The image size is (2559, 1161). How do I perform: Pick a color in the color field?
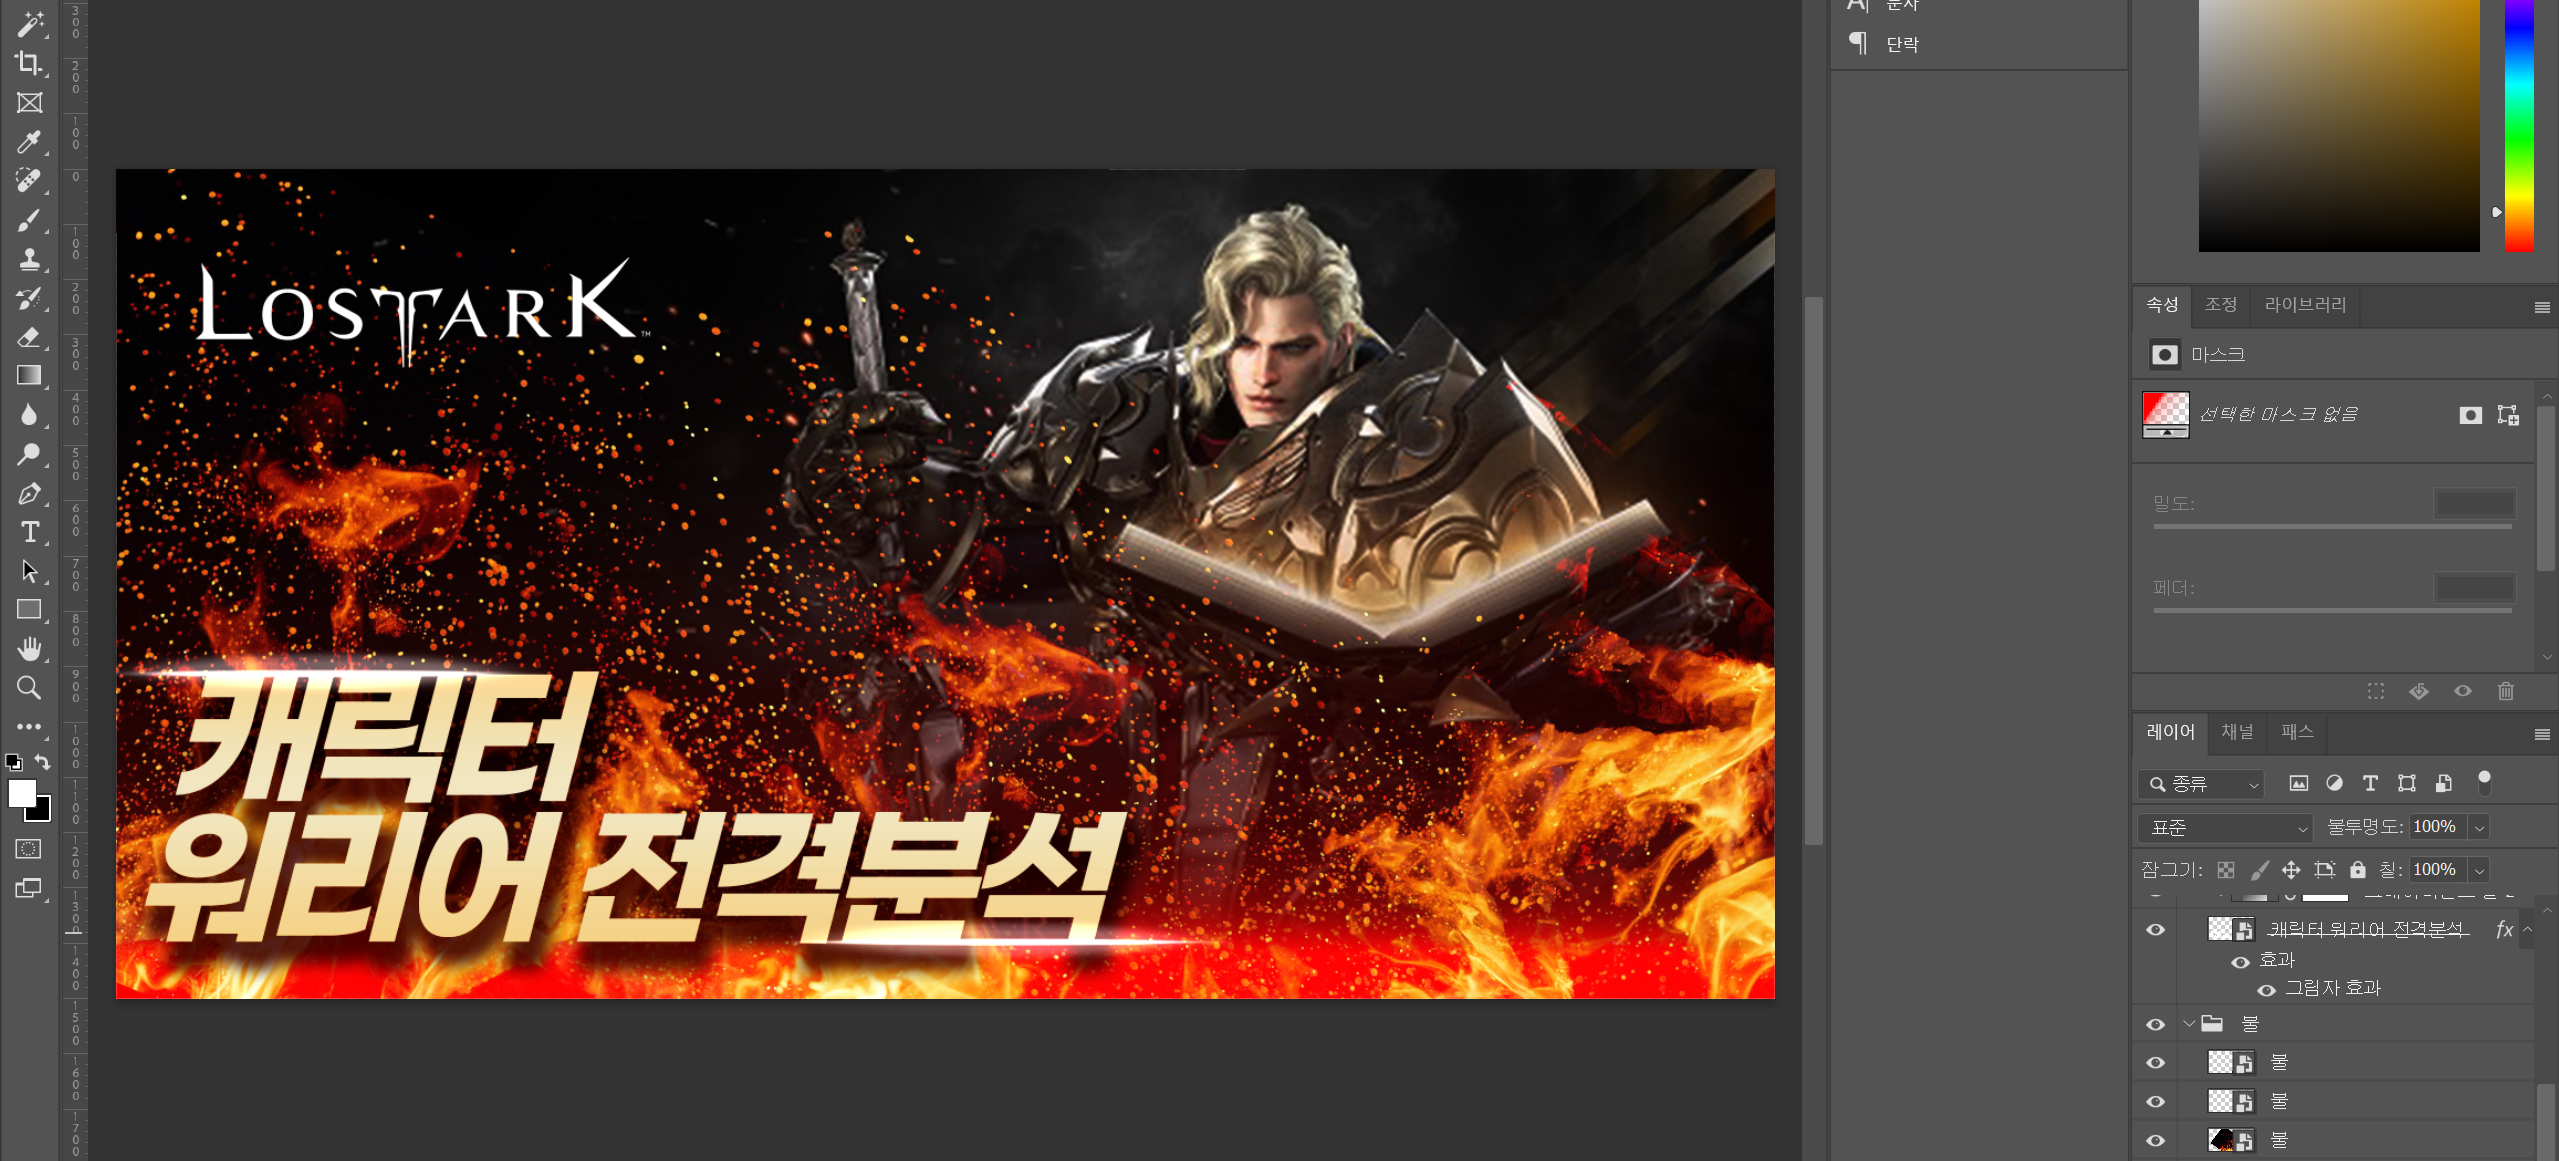(2339, 125)
